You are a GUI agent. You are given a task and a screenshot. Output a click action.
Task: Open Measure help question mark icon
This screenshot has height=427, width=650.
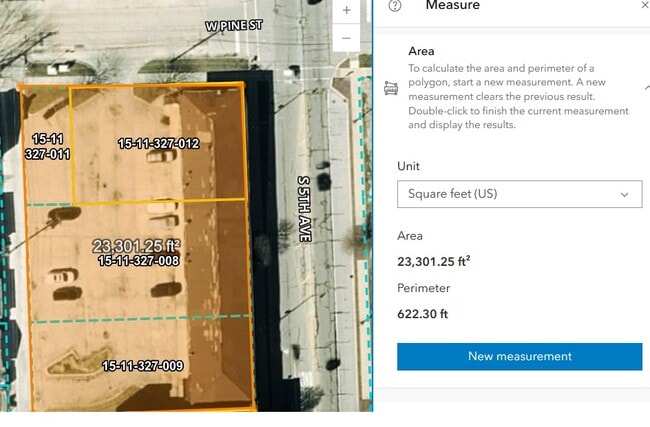coord(395,6)
